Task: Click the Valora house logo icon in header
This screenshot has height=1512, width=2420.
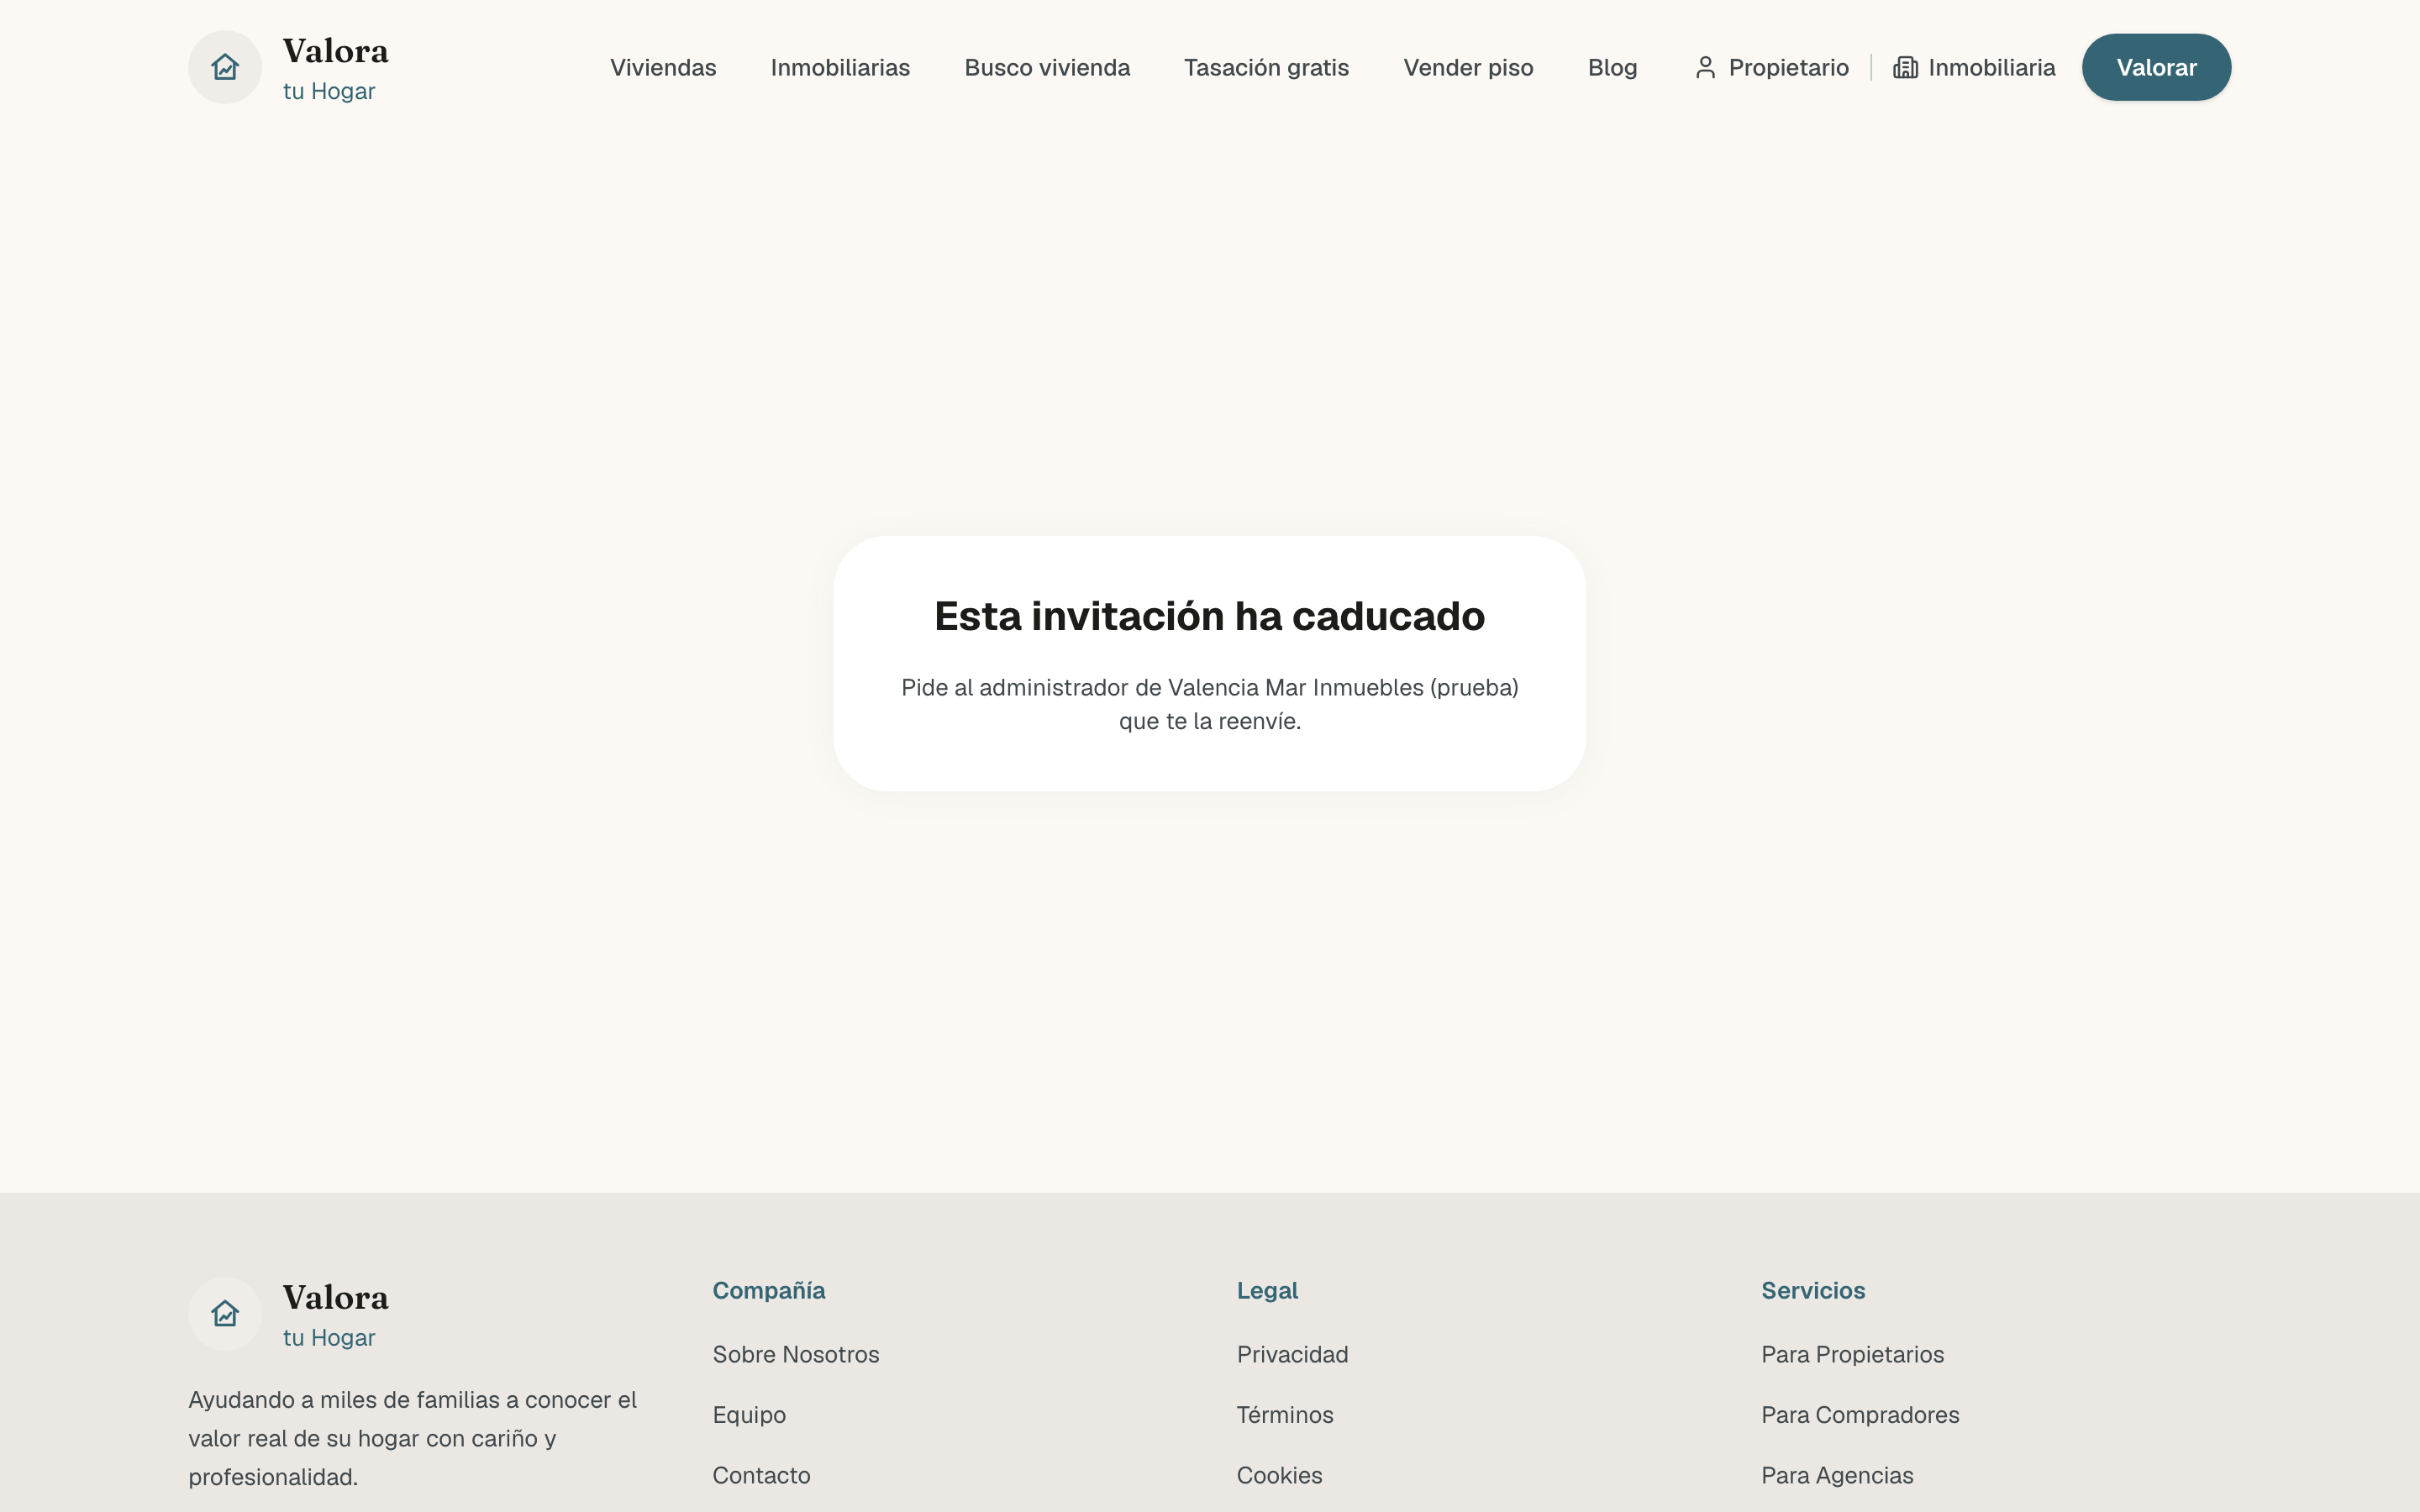Action: click(x=225, y=67)
